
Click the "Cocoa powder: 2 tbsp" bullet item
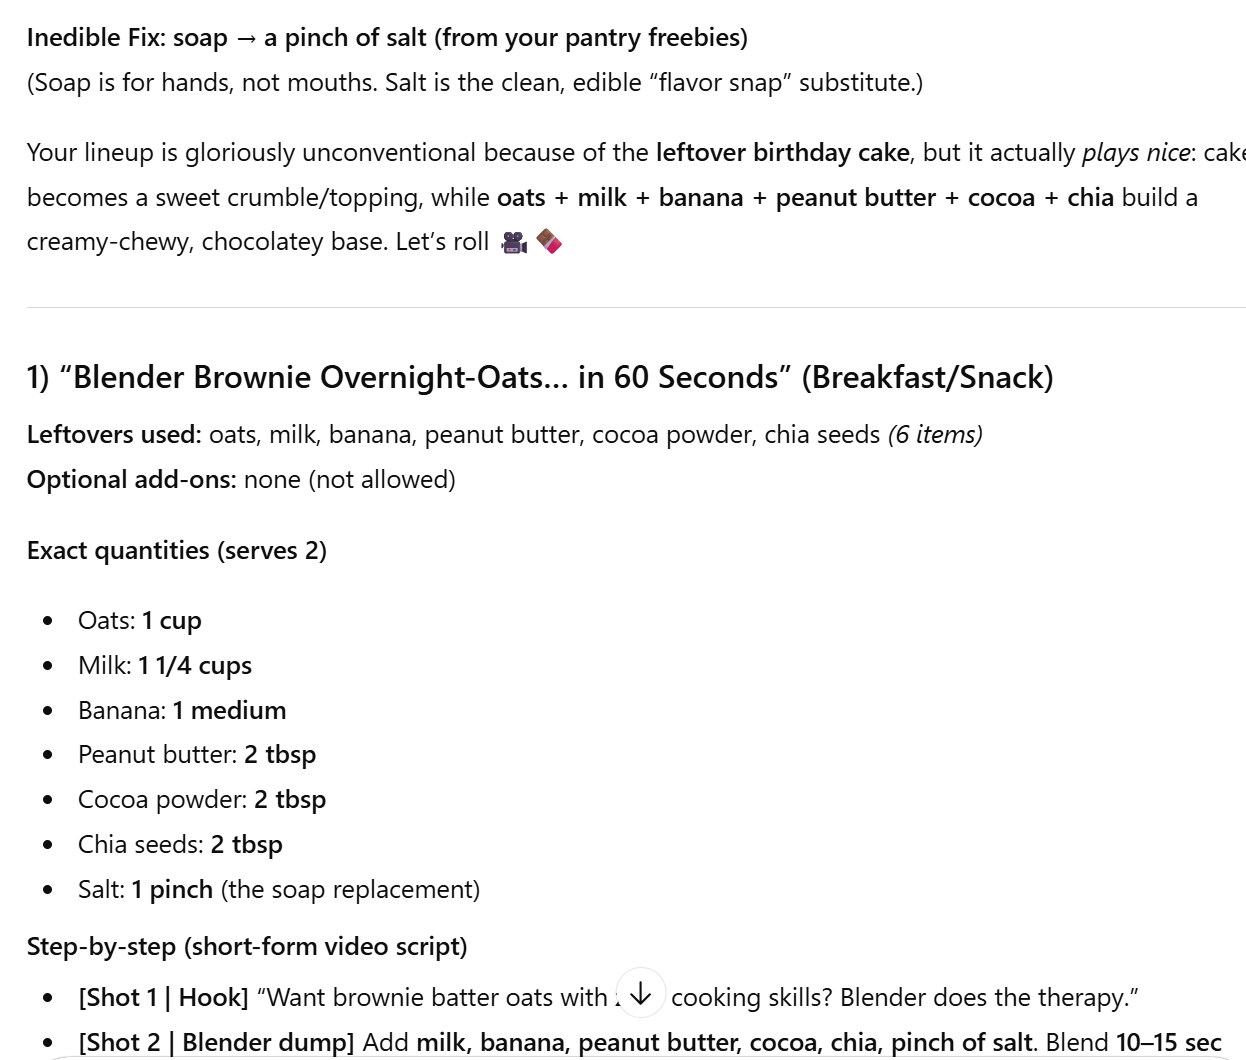pyautogui.click(x=202, y=800)
